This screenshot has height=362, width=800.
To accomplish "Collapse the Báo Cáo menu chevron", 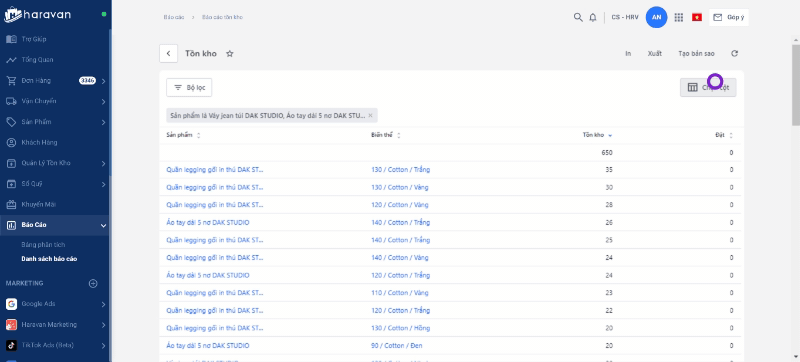I will 103,225.
